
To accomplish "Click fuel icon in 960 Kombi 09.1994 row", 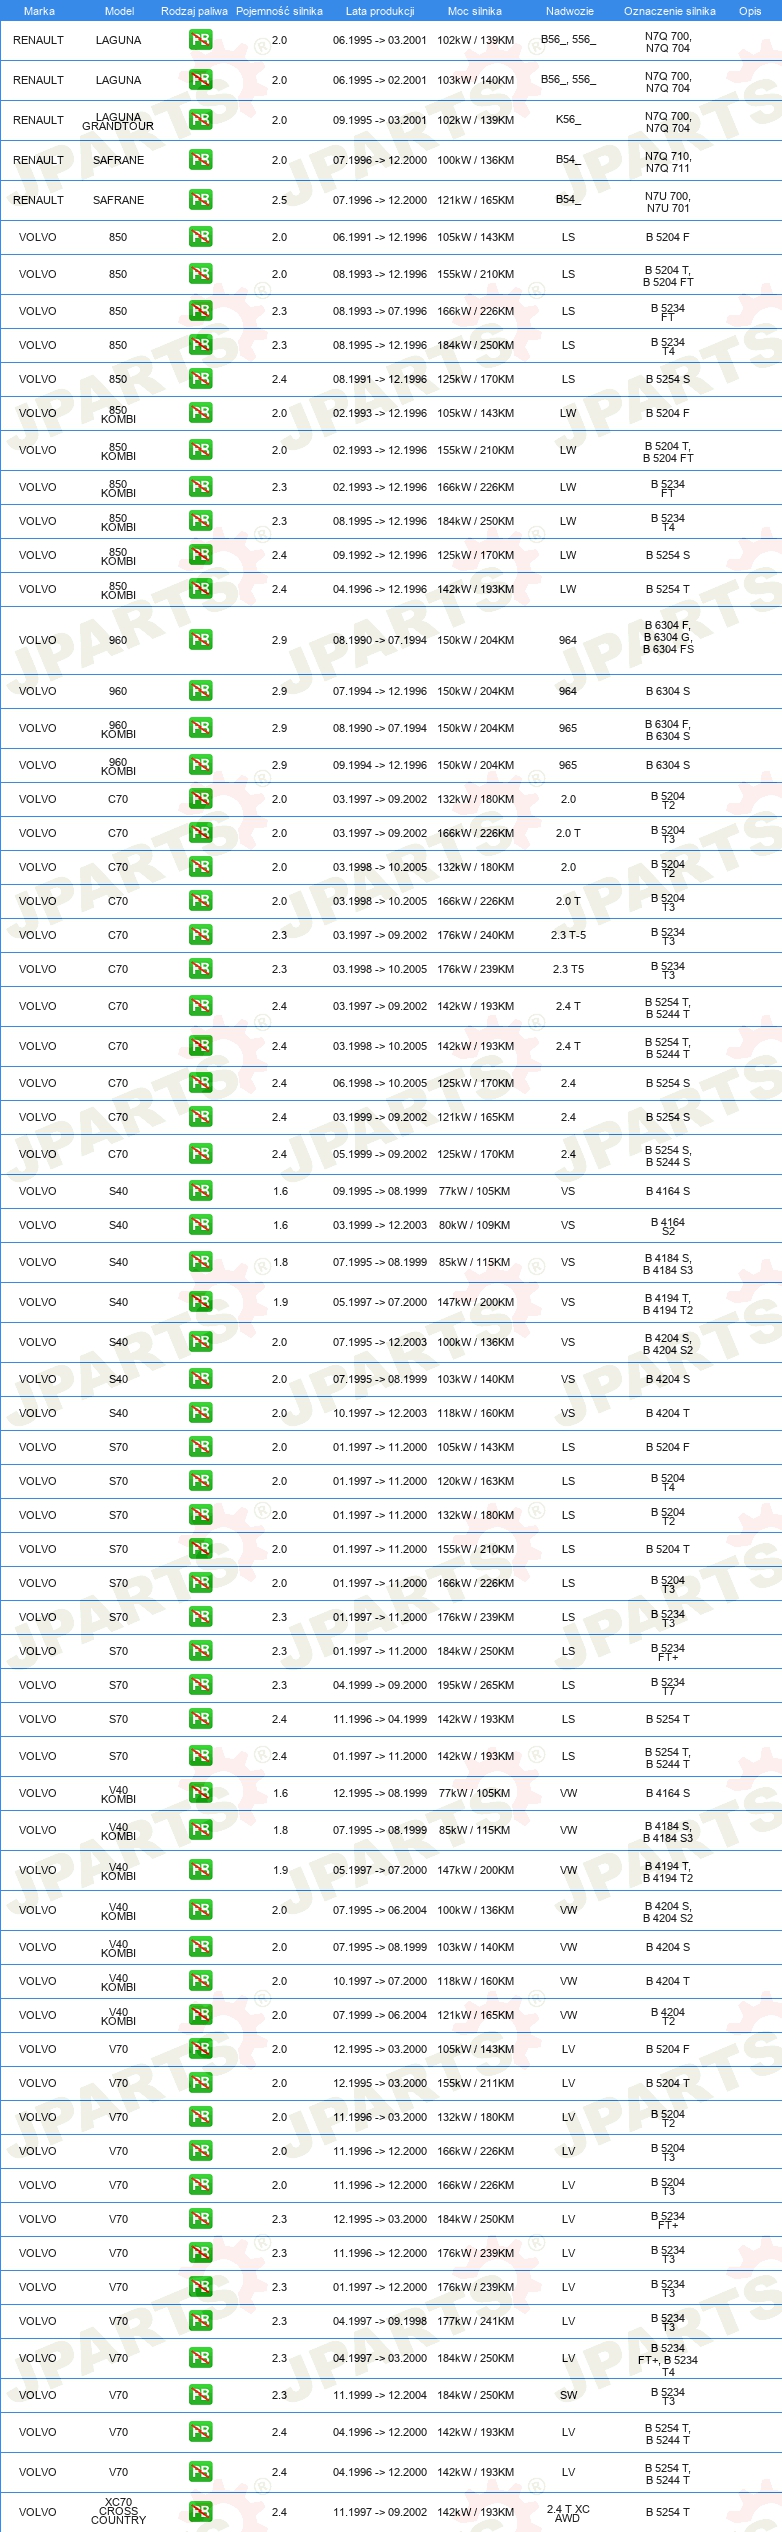I will 200,765.
